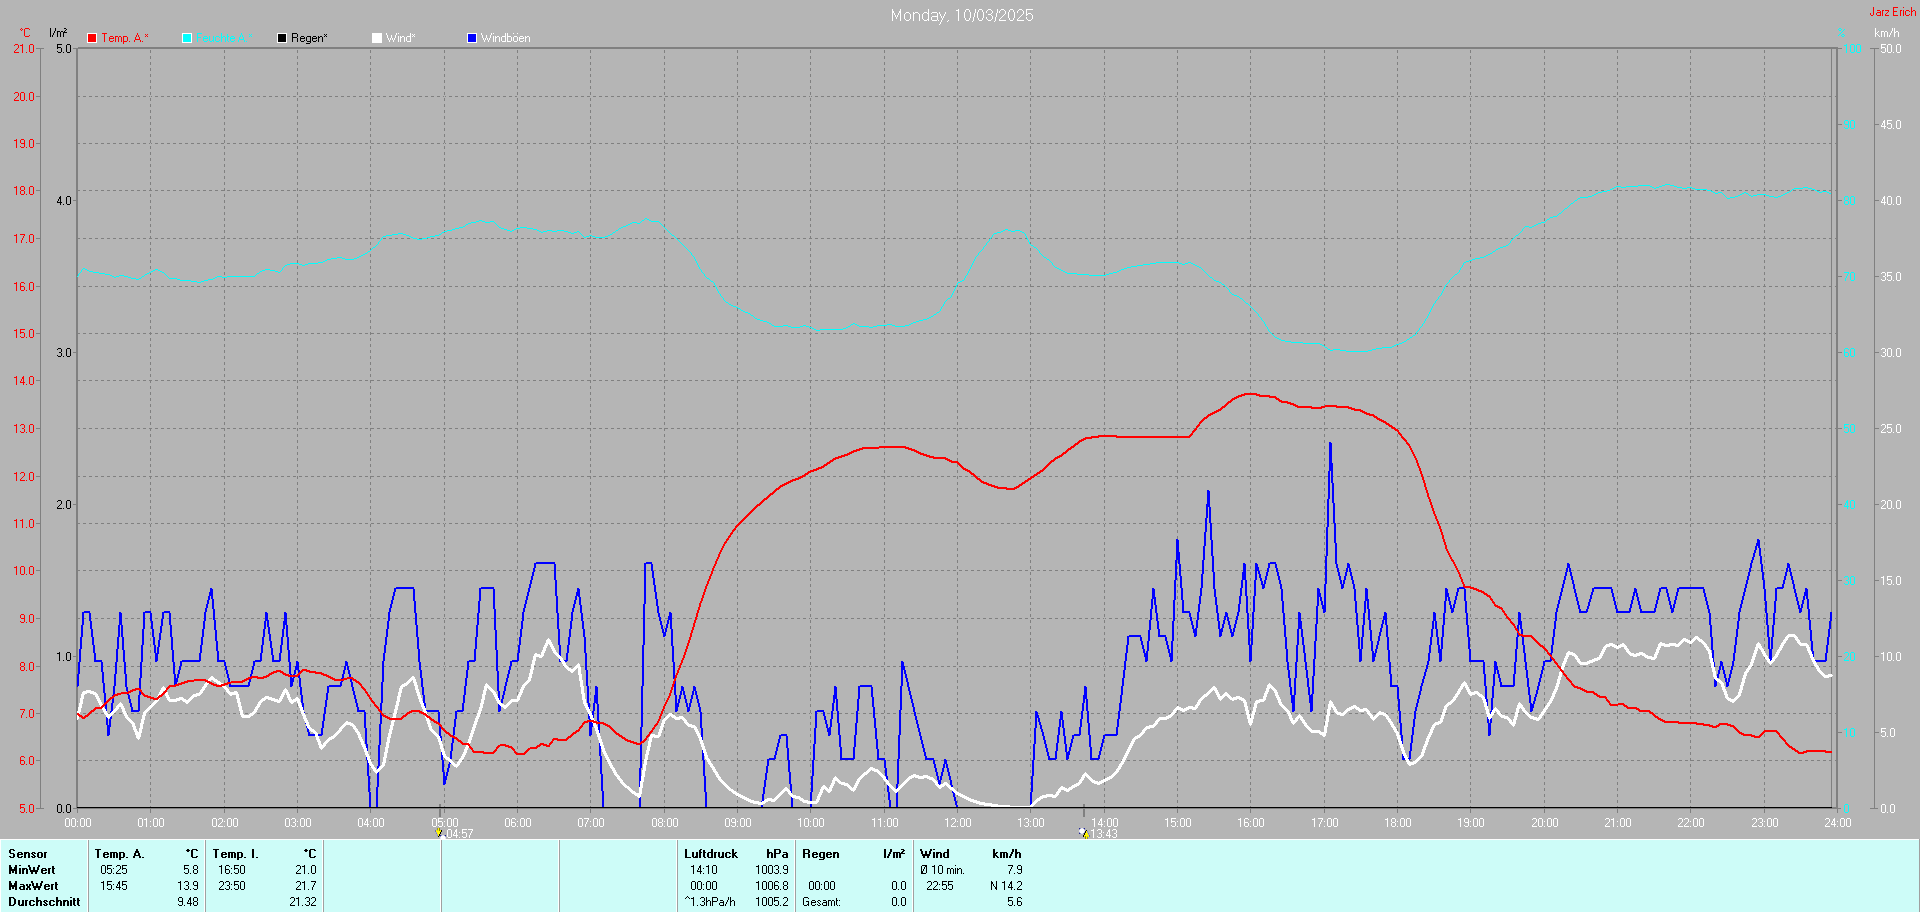Click the black Regen legend swatch

(282, 38)
